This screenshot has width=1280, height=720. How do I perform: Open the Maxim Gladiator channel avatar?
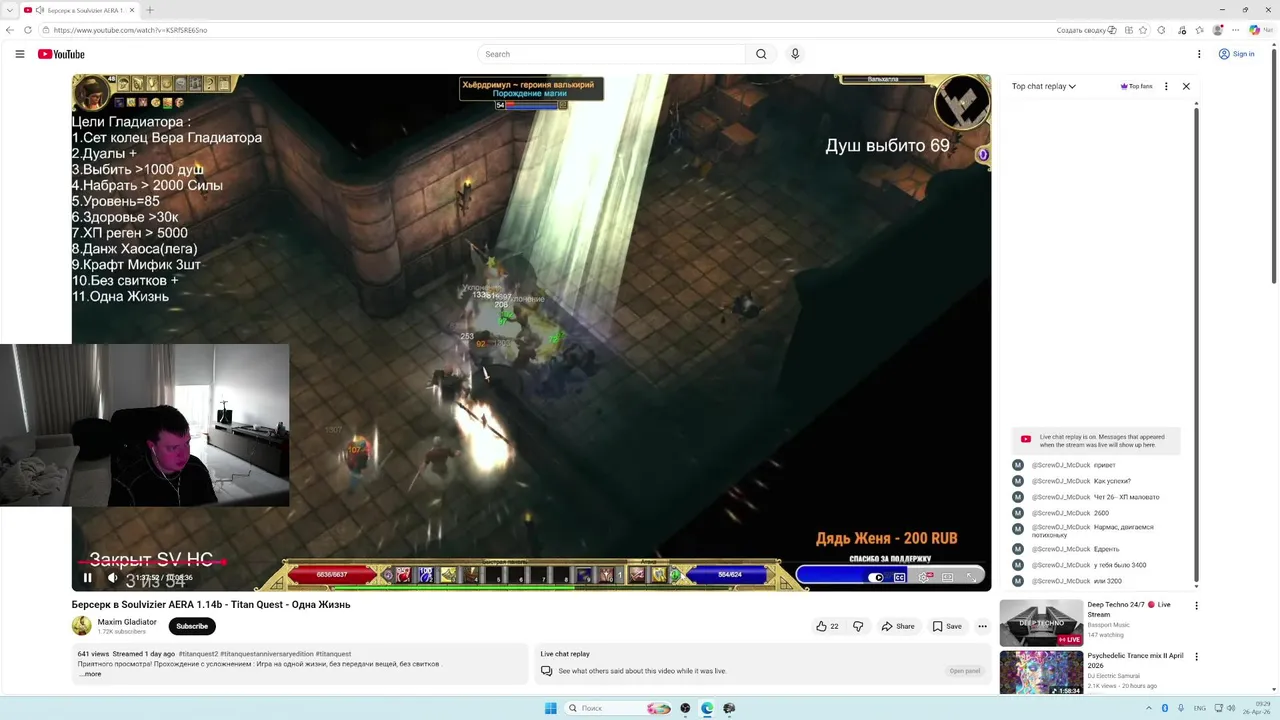[x=81, y=626]
